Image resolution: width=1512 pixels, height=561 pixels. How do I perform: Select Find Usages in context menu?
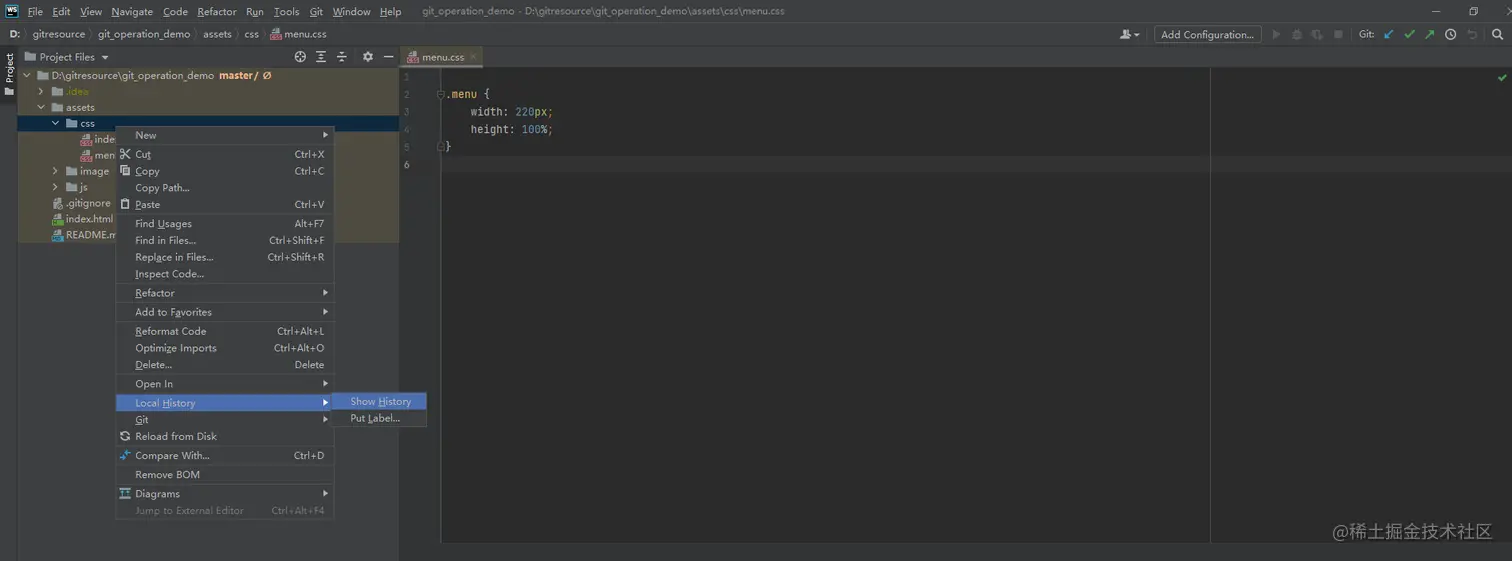[x=225, y=224]
